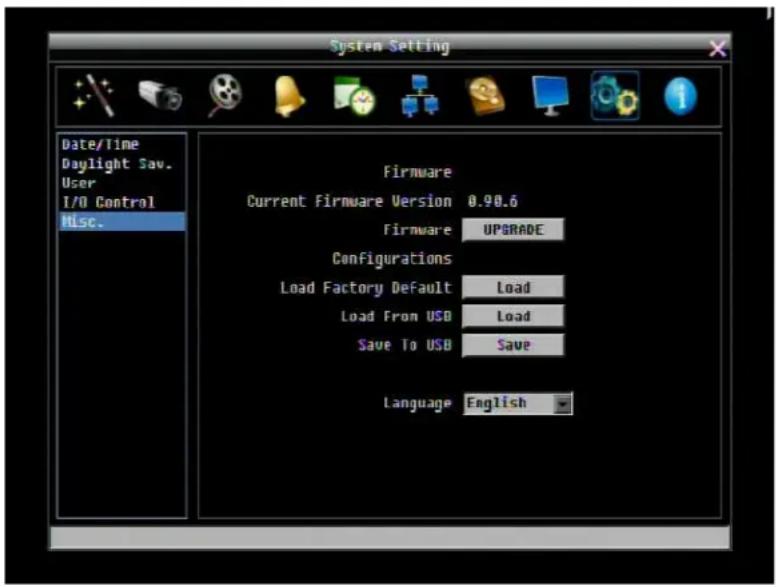Click the Configurations heading text
Screen dimensions: 776x587
(x=392, y=258)
